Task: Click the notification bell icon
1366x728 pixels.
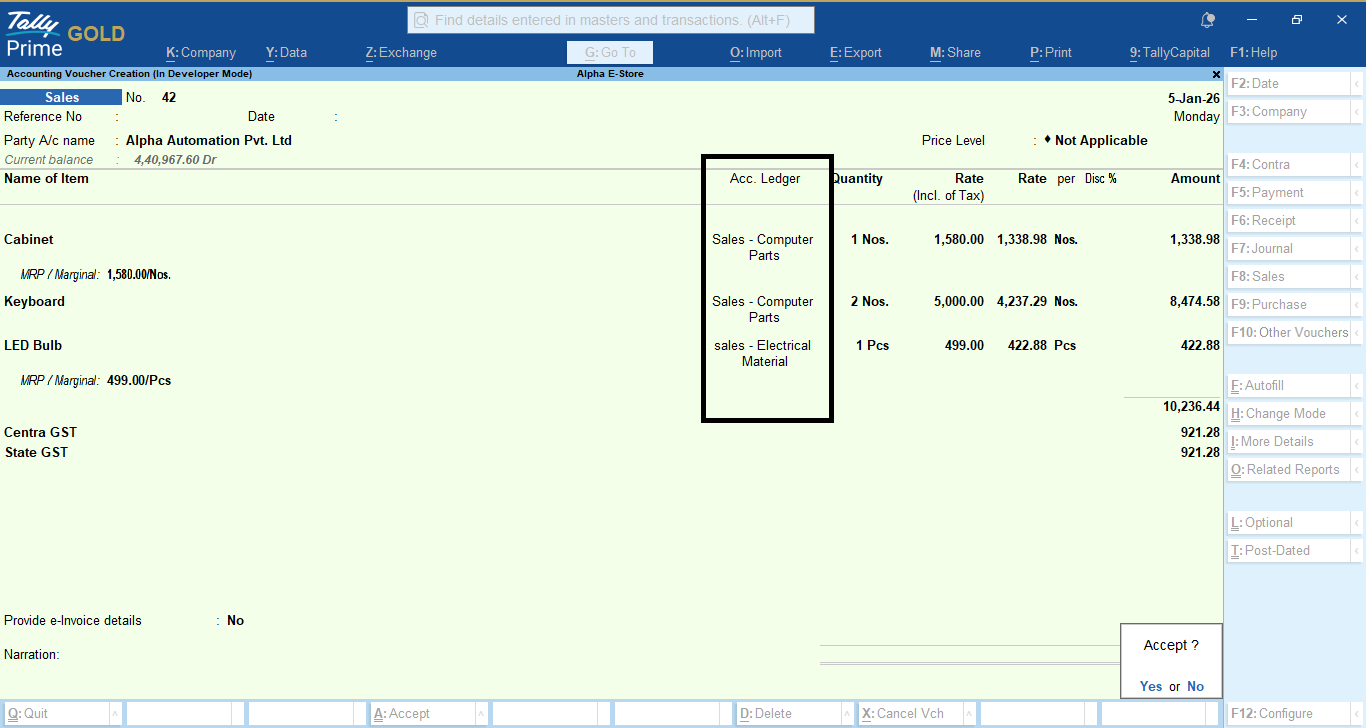Action: (x=1208, y=20)
